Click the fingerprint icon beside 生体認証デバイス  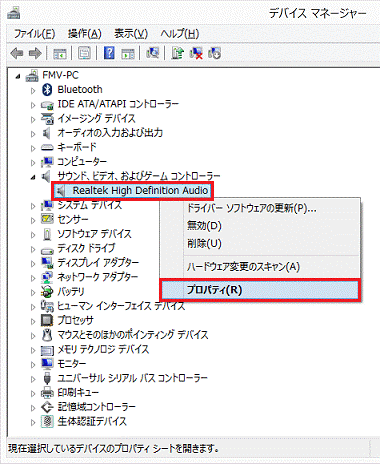pyautogui.click(x=47, y=421)
